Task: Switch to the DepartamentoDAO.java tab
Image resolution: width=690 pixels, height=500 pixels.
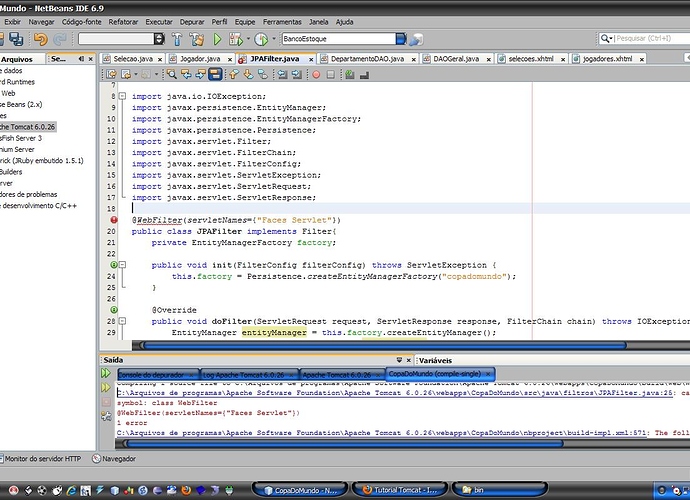Action: tap(365, 59)
